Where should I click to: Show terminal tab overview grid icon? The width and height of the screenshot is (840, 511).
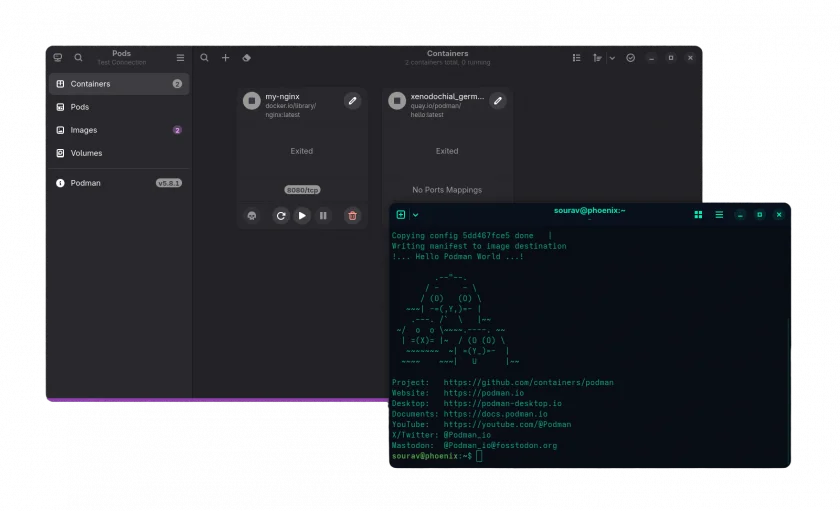pos(698,215)
